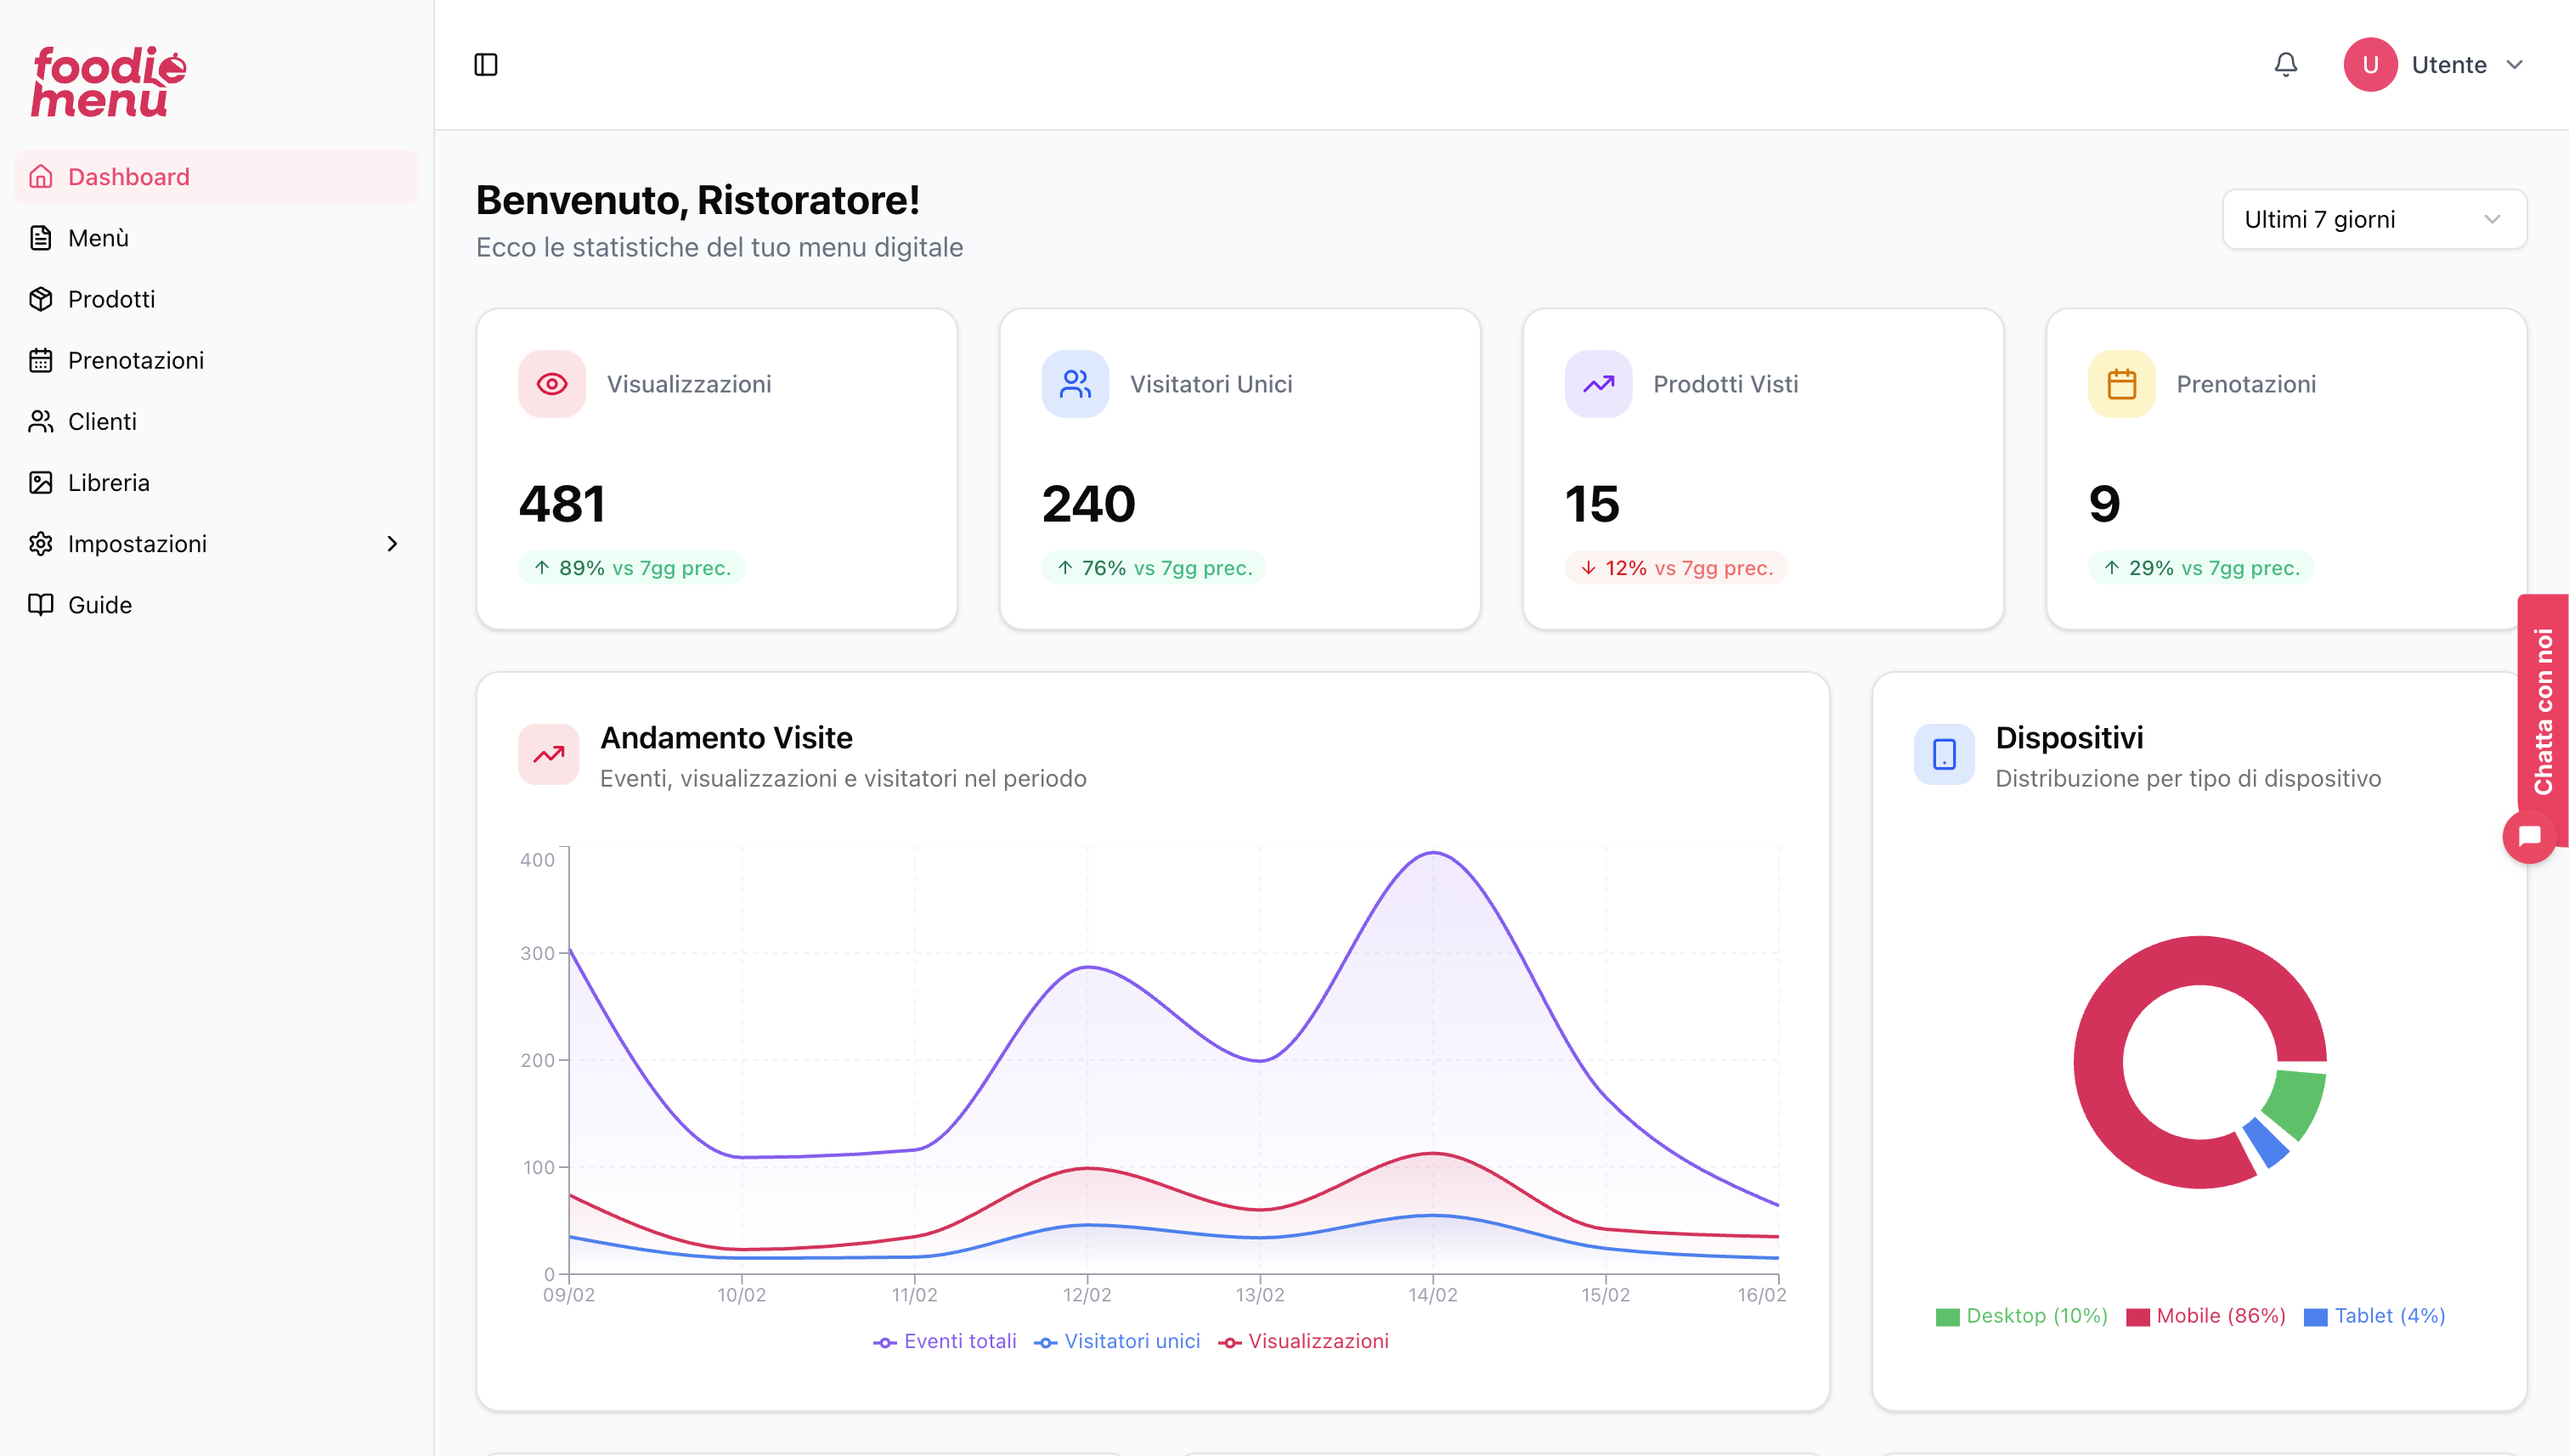Toggle Visualizzazioni series in chart legend
The height and width of the screenshot is (1456, 2569).
pyautogui.click(x=1304, y=1342)
